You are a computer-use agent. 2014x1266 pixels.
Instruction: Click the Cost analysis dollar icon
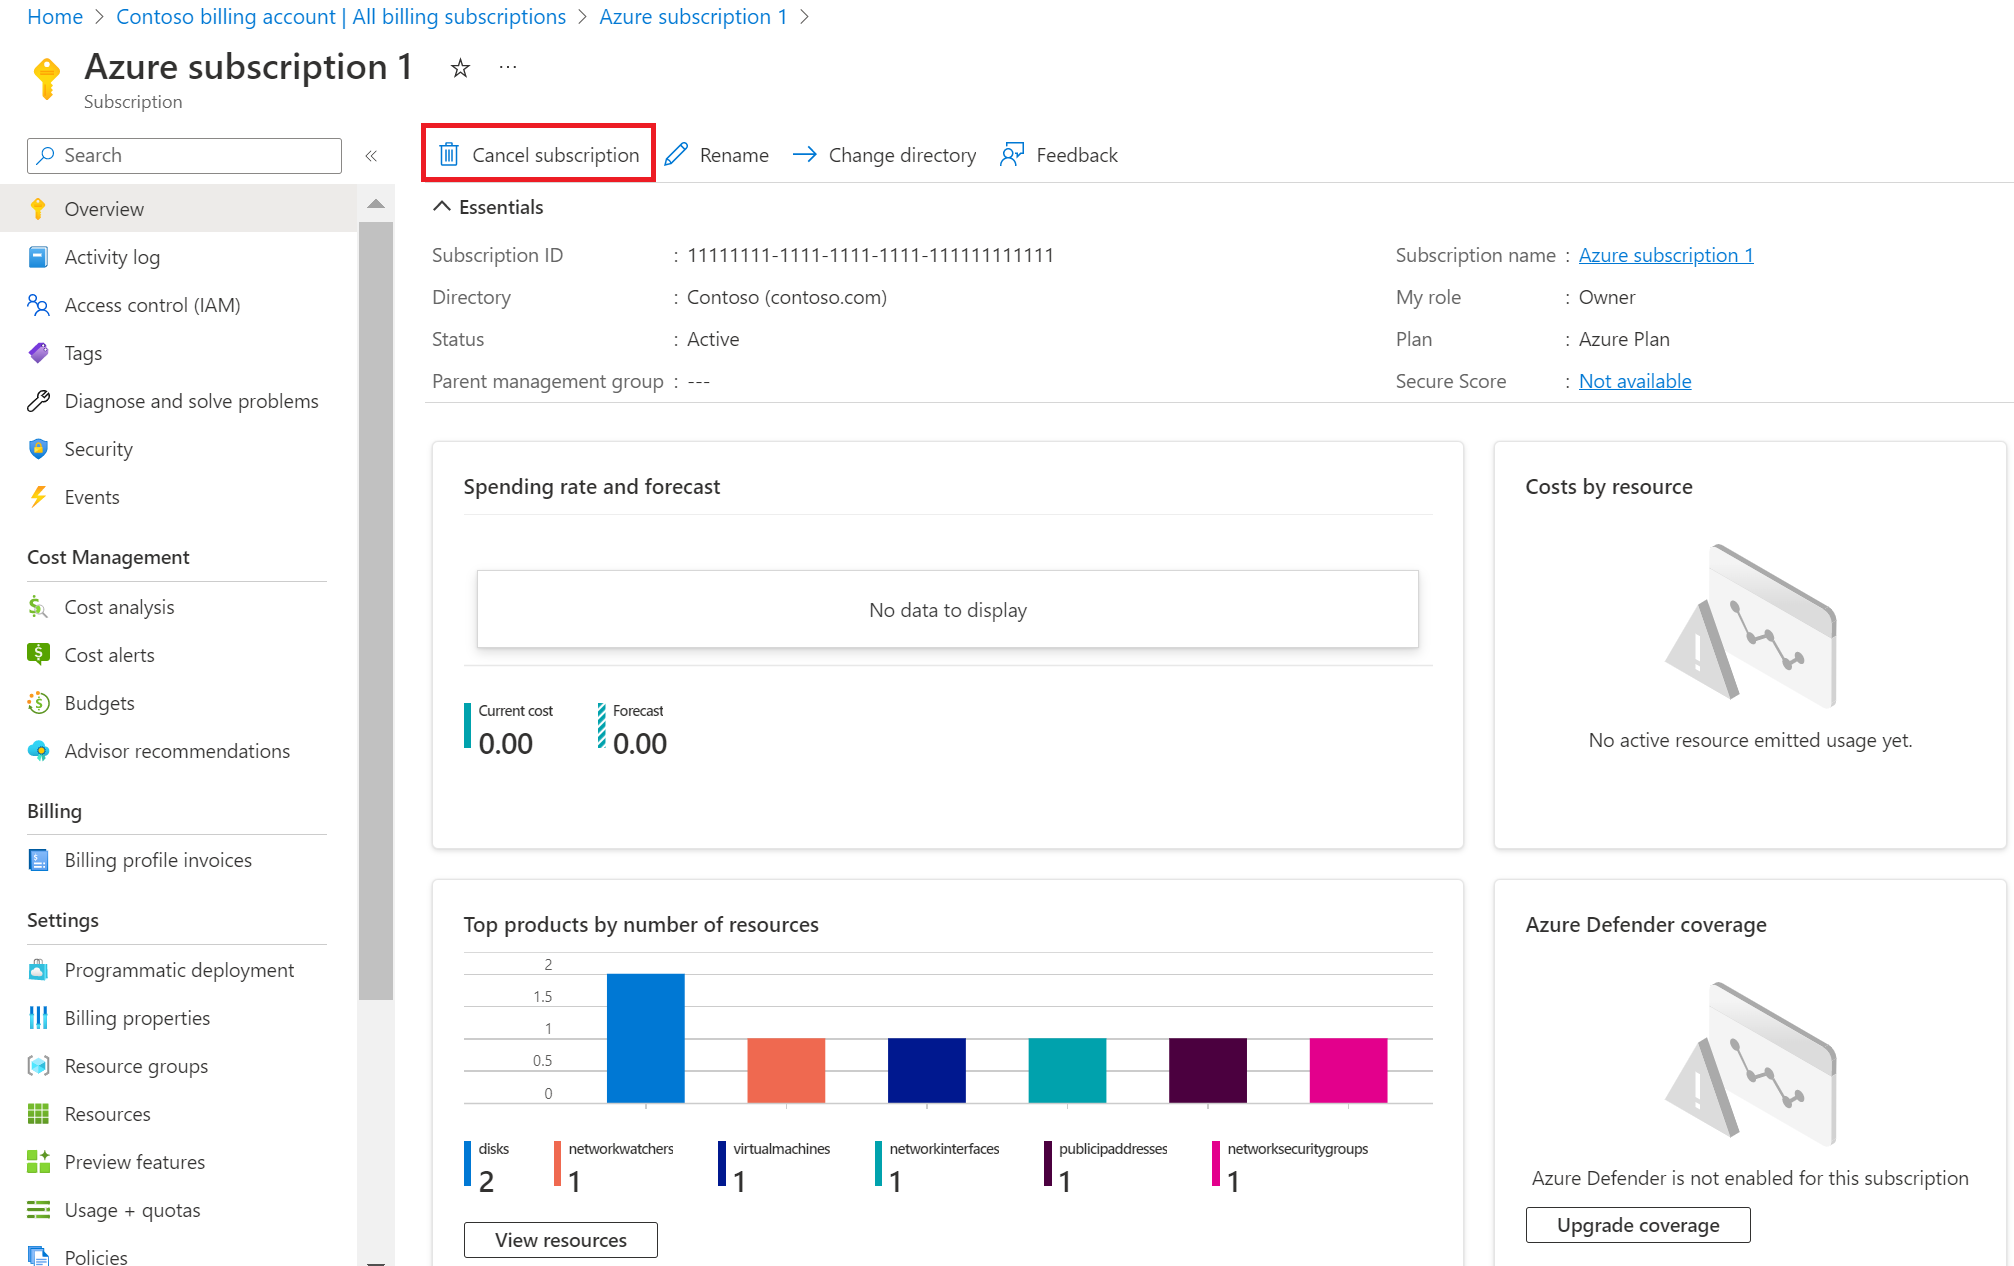coord(39,607)
